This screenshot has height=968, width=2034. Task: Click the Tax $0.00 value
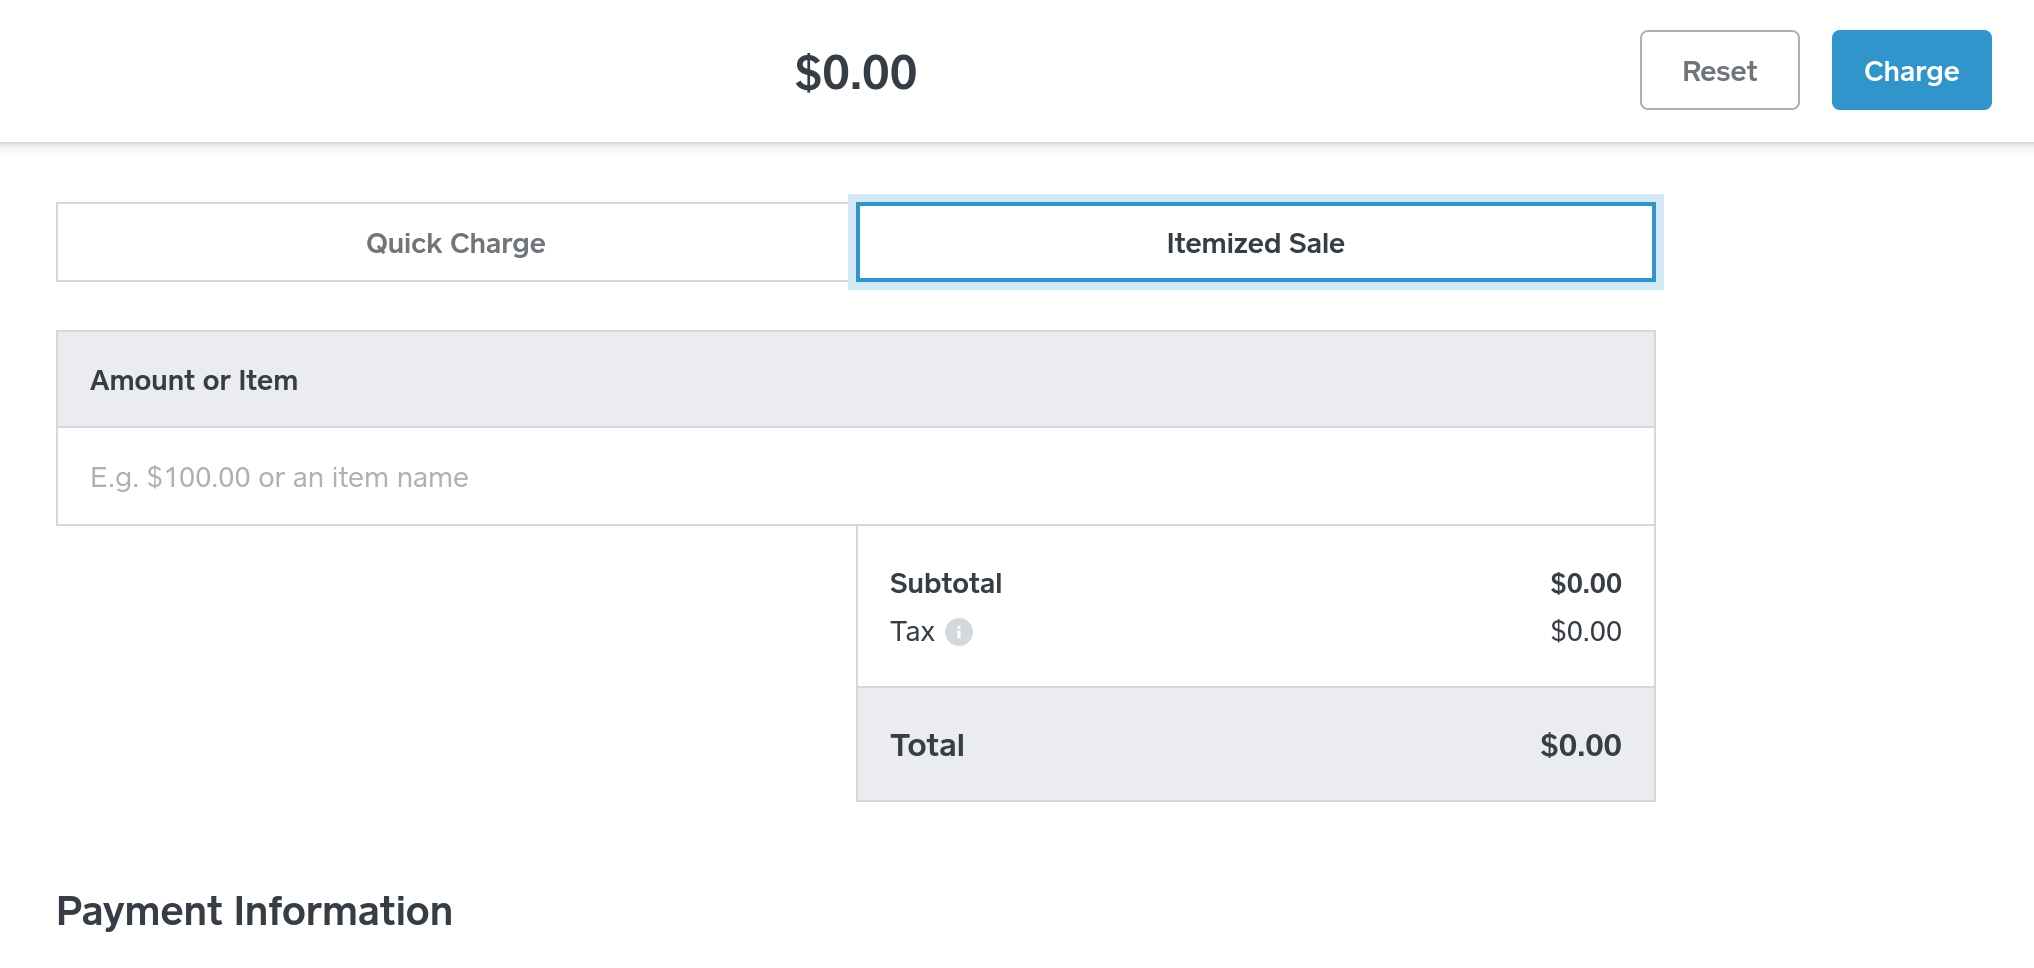[x=1585, y=632]
